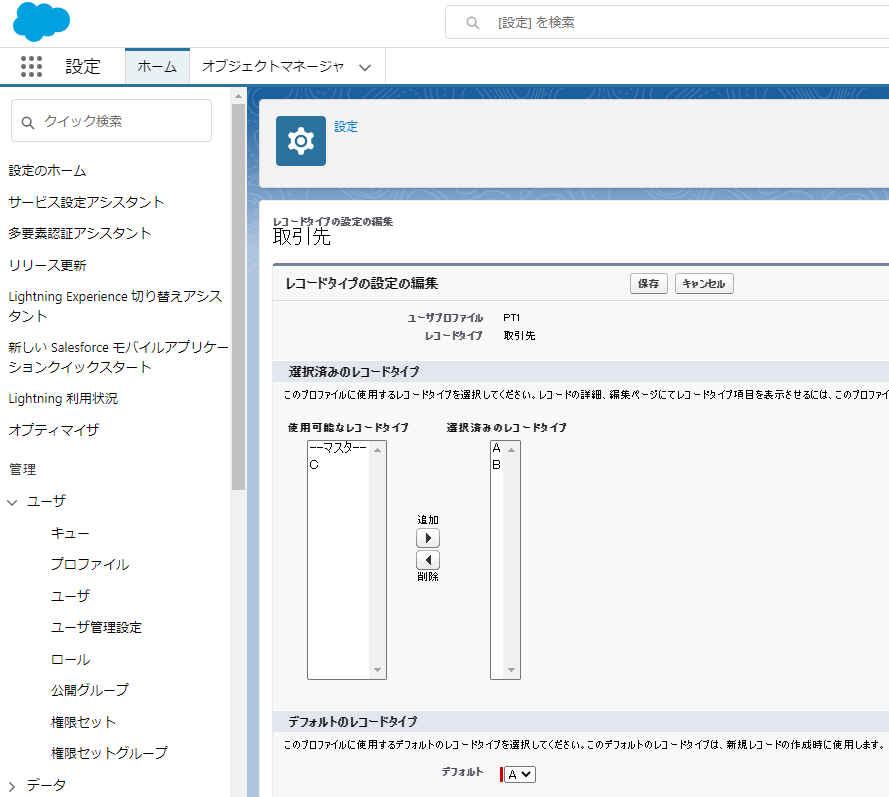889x797 pixels.
Task: Click the 保存 button
Action: click(648, 283)
